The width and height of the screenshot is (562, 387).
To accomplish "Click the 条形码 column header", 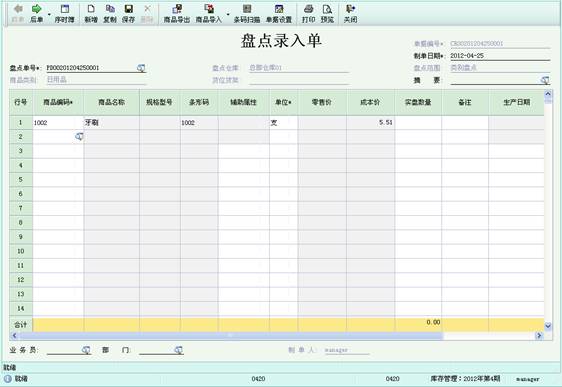I will pyautogui.click(x=199, y=102).
